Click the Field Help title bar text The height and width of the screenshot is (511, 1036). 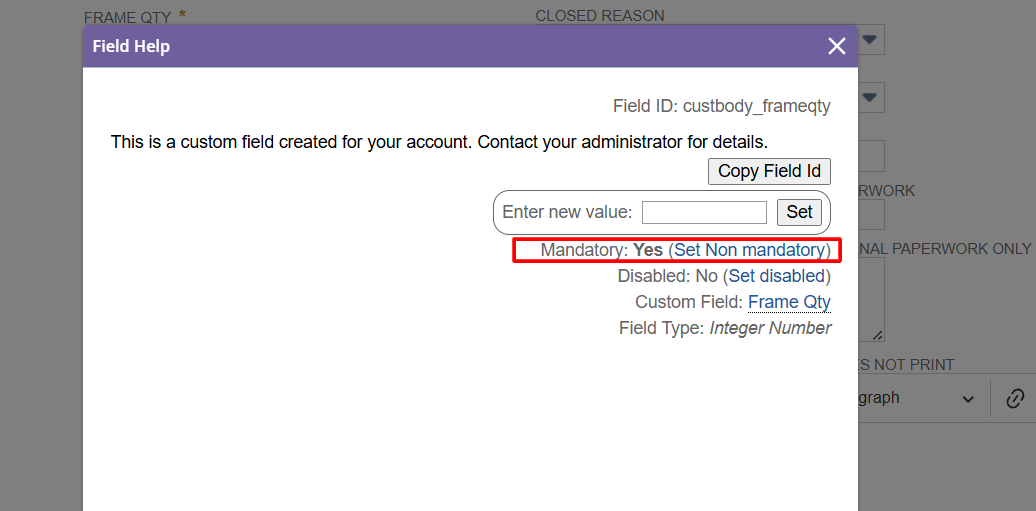(131, 46)
